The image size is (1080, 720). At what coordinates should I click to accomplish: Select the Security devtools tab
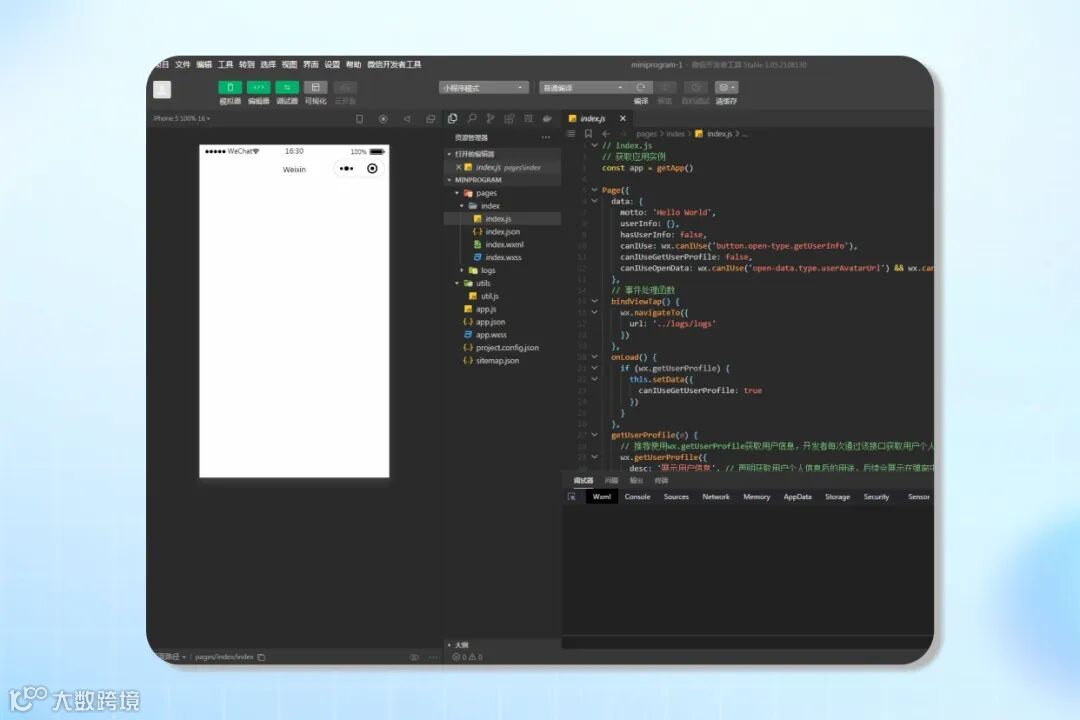[876, 496]
